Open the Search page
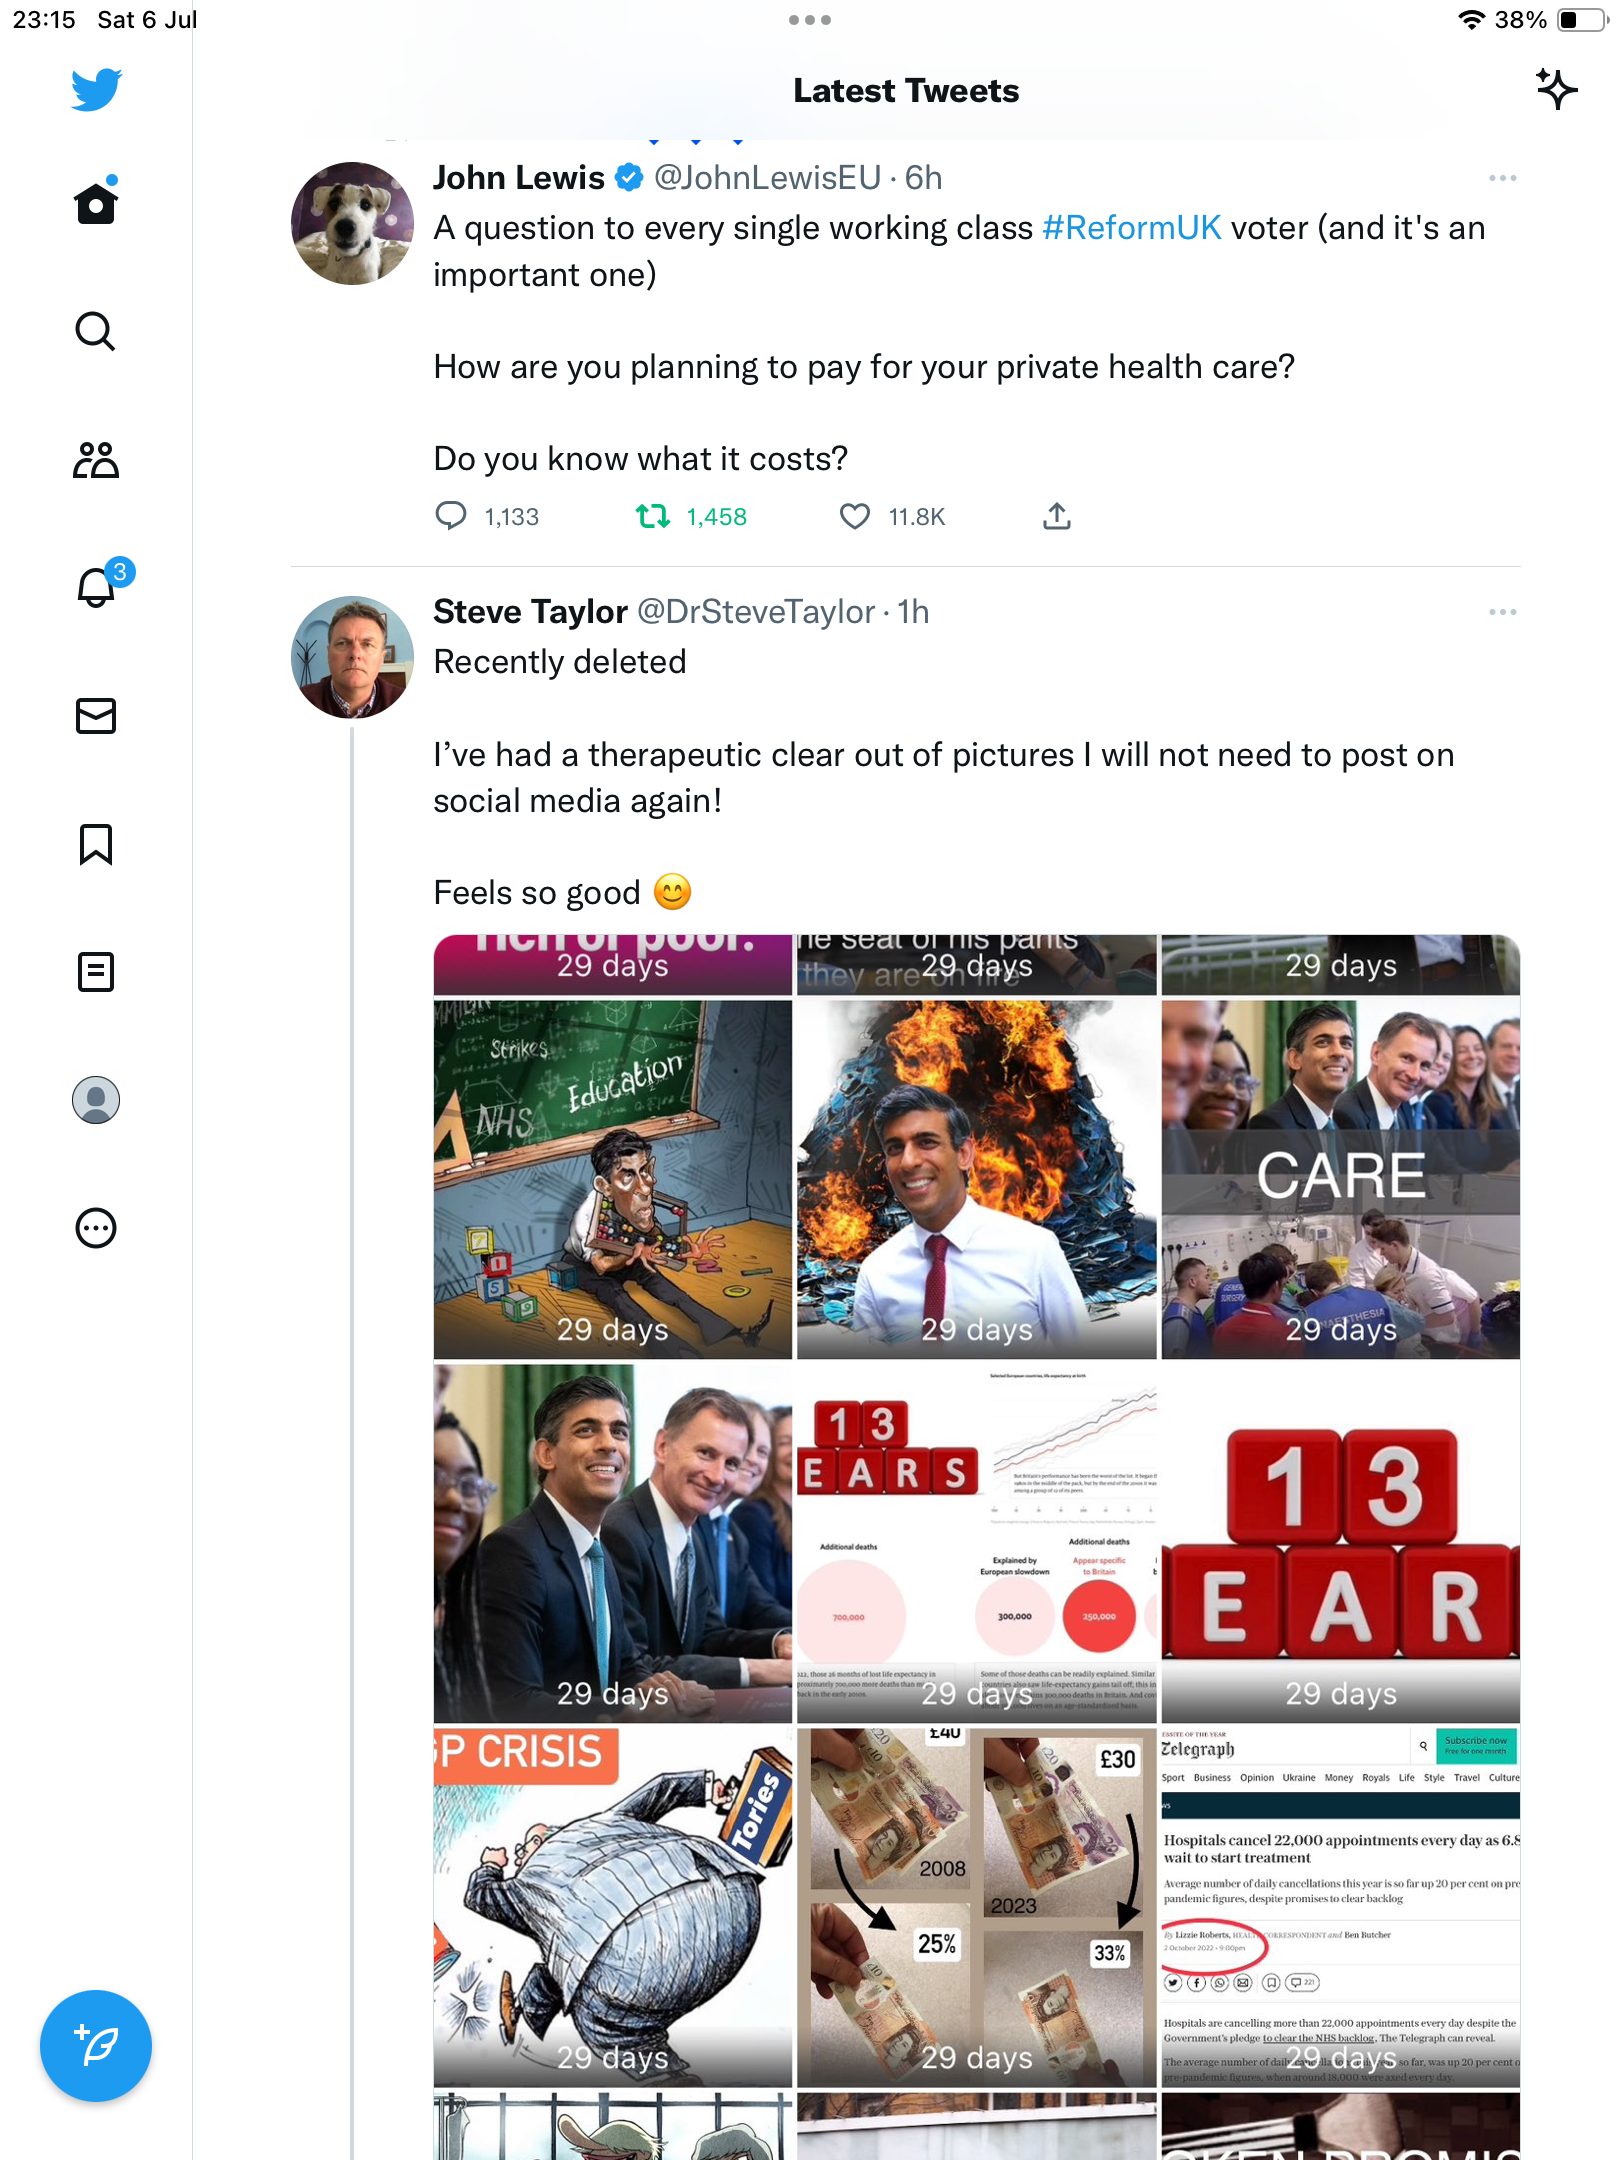This screenshot has width=1620, height=2160. 96,331
